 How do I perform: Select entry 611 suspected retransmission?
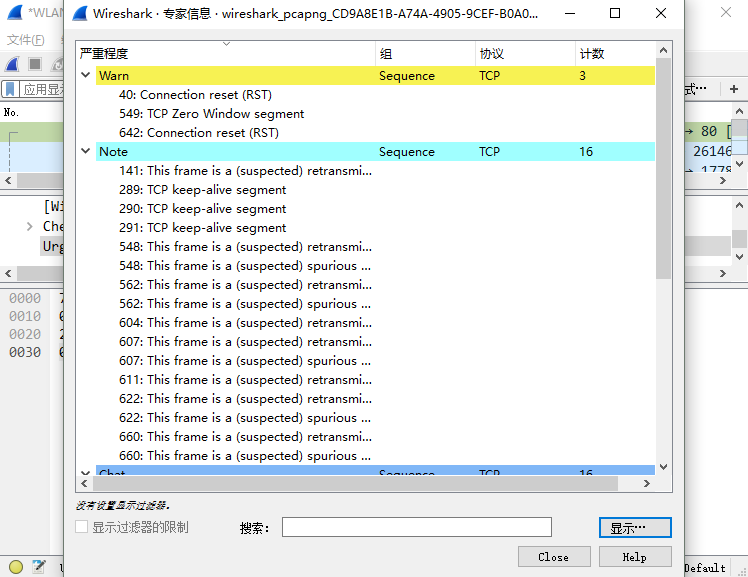[245, 380]
